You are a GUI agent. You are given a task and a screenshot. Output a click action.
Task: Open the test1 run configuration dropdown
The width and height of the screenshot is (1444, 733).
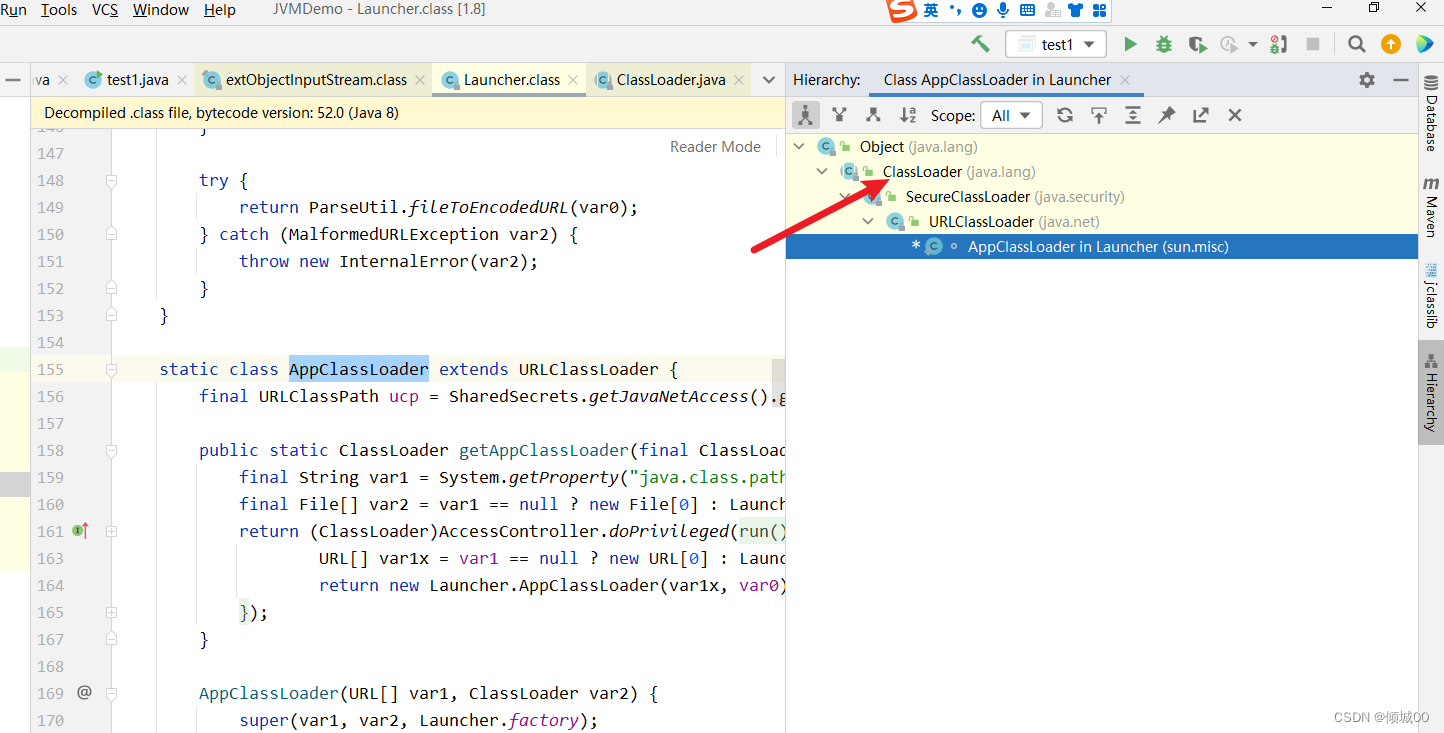coord(1056,44)
